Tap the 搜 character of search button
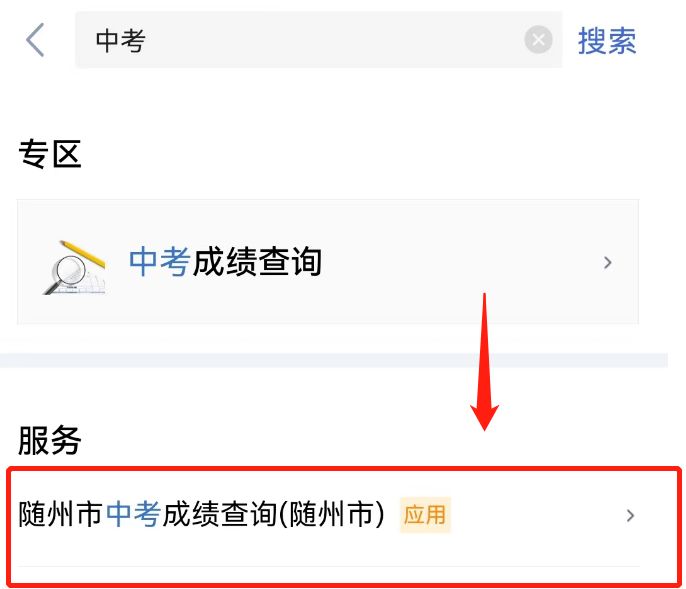This screenshot has height=589, width=686. point(592,41)
